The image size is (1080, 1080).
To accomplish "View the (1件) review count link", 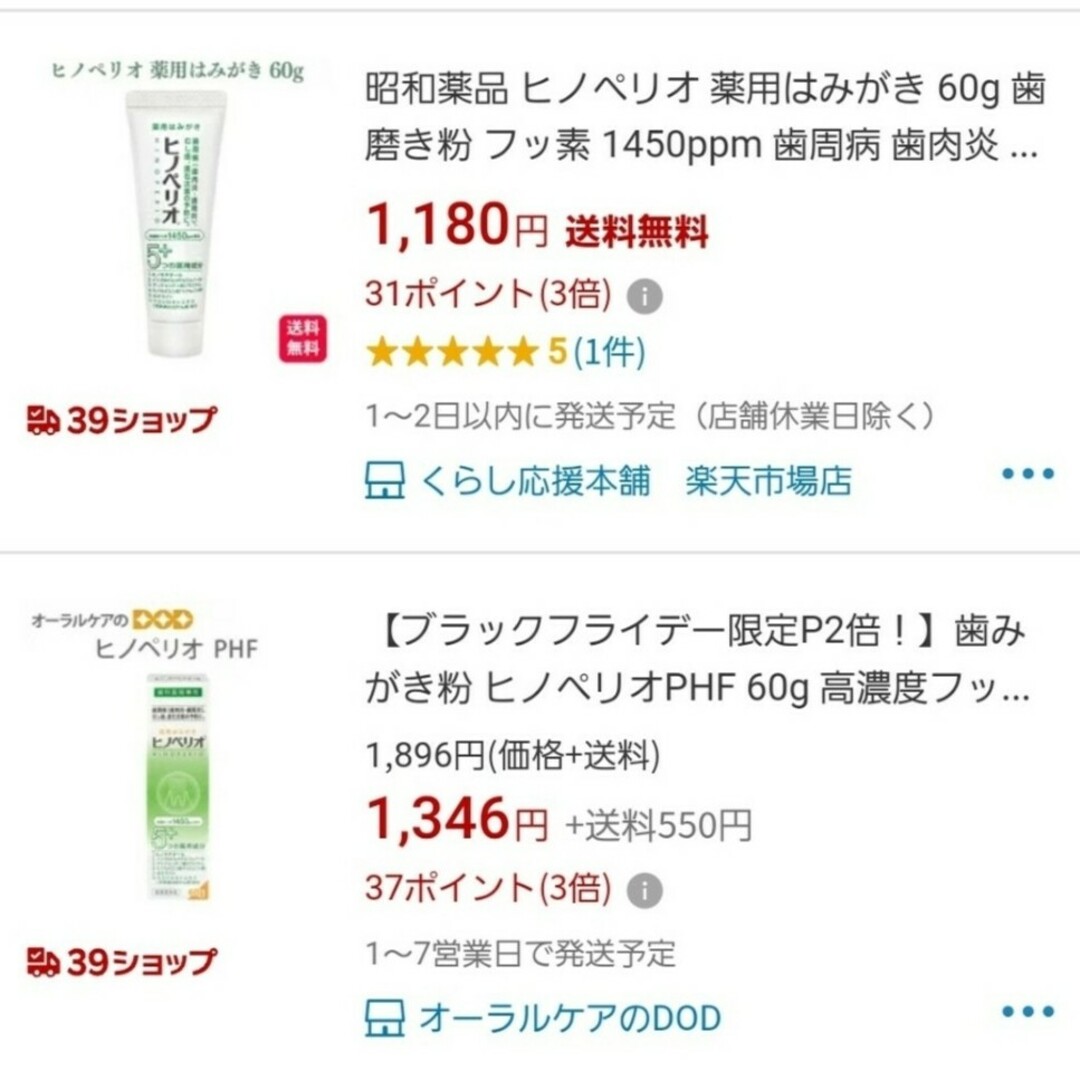I will click(610, 352).
